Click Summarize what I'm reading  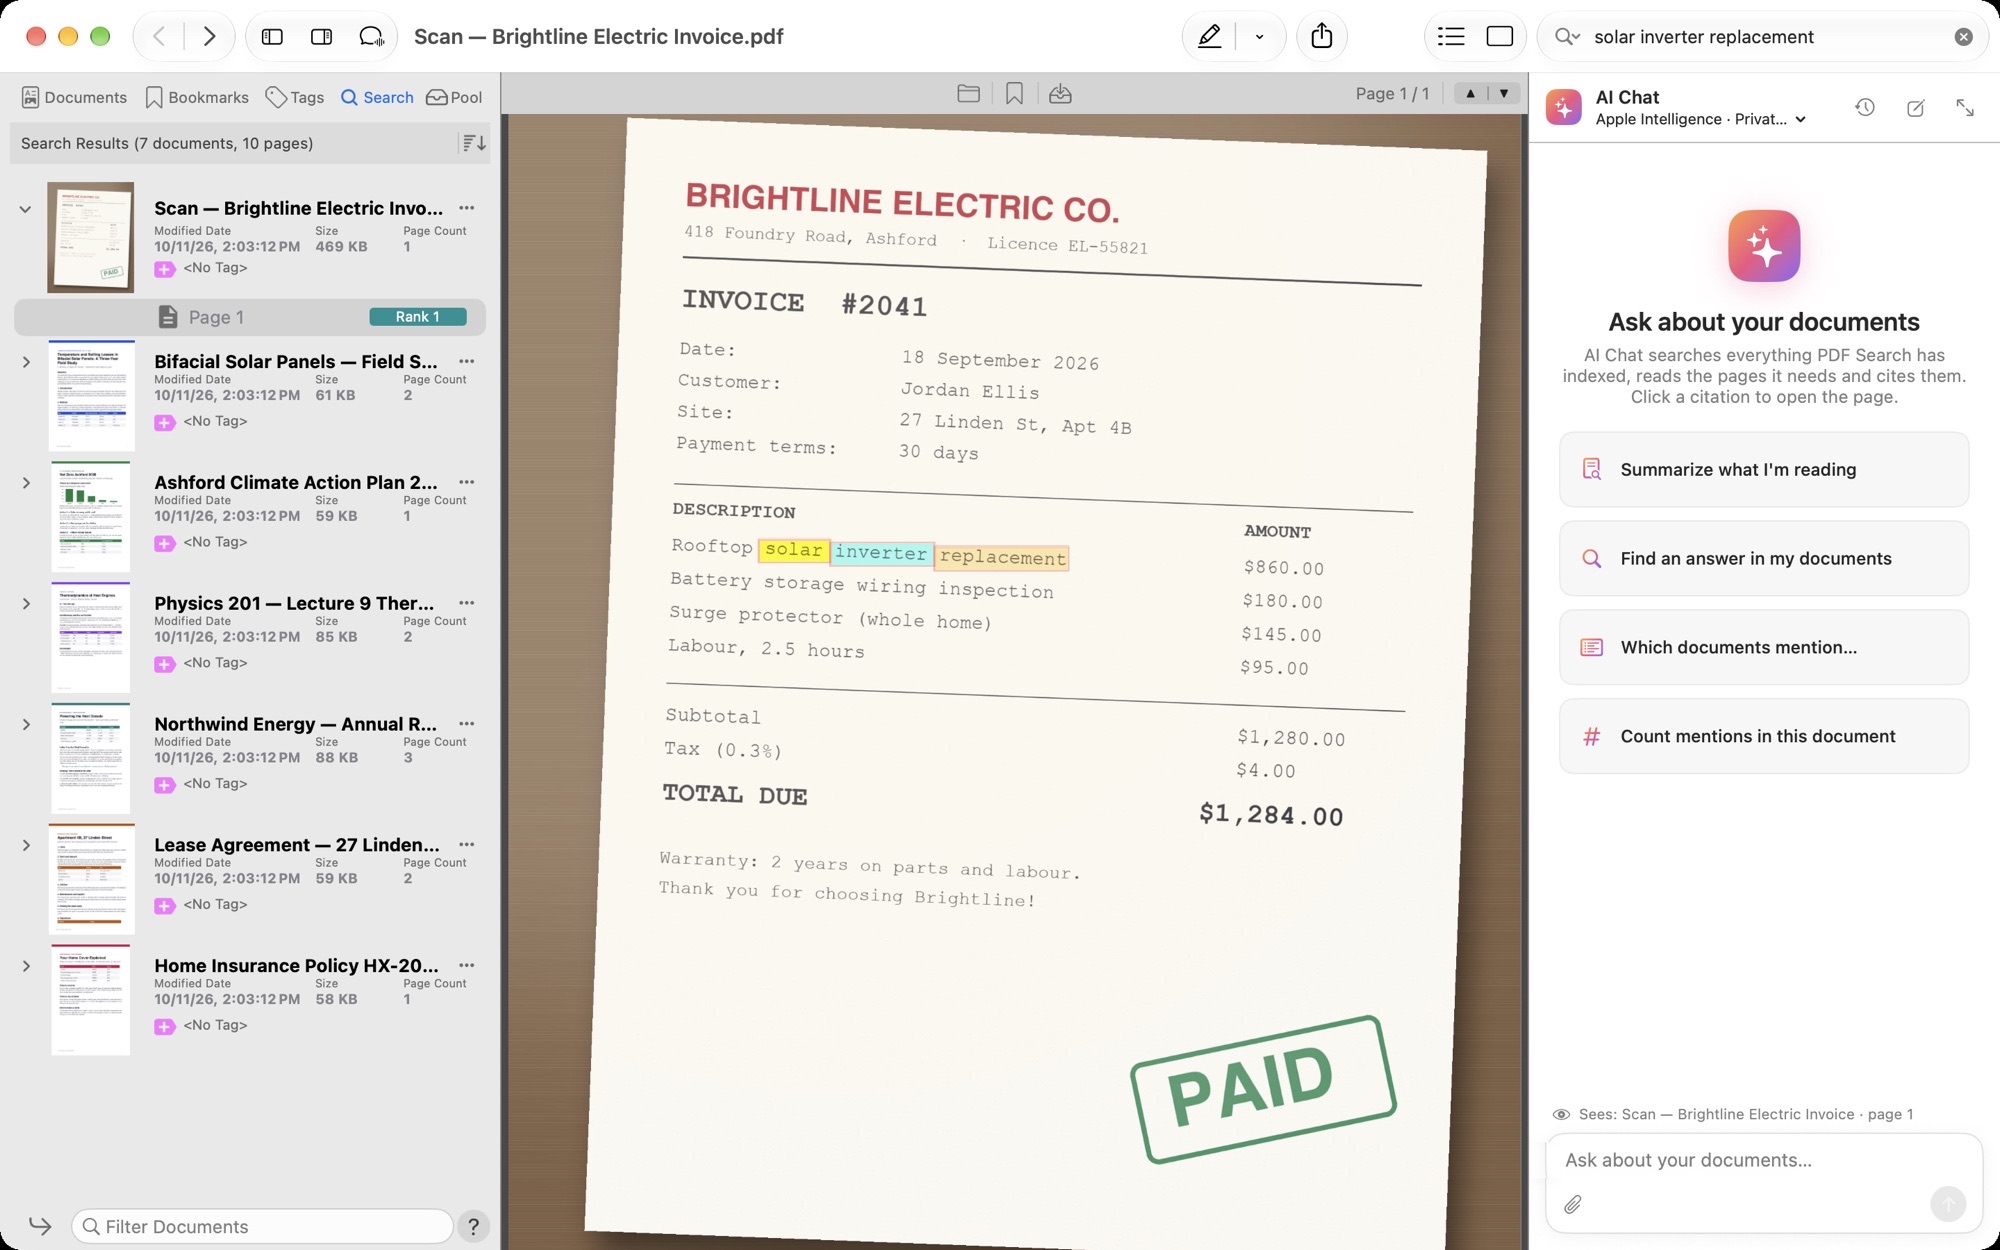pos(1764,470)
